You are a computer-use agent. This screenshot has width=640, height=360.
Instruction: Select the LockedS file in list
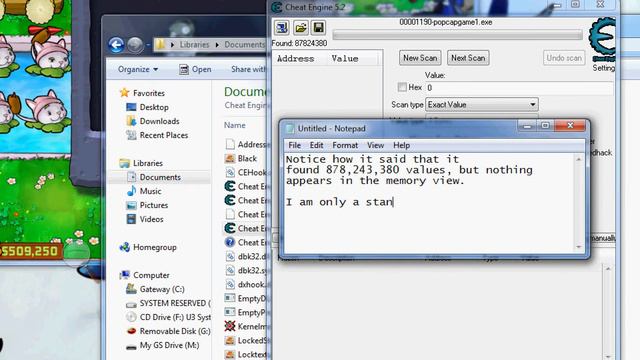point(252,340)
